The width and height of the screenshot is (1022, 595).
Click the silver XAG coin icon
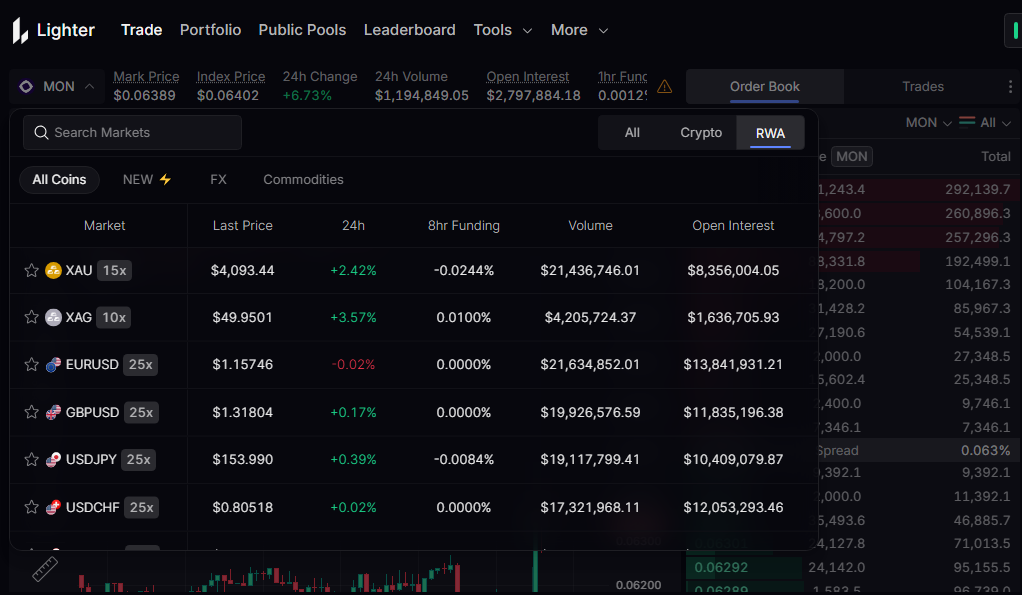pos(54,317)
